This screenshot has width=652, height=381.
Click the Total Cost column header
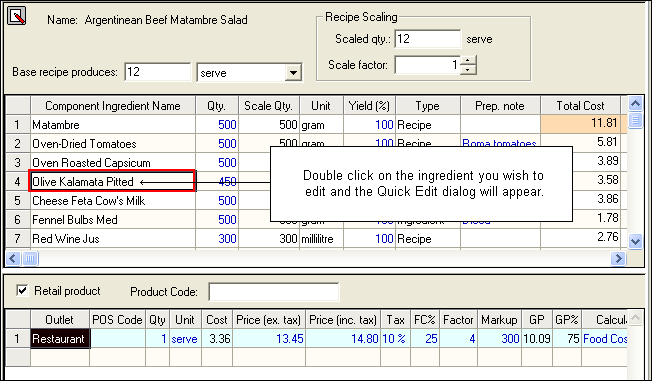coord(580,106)
